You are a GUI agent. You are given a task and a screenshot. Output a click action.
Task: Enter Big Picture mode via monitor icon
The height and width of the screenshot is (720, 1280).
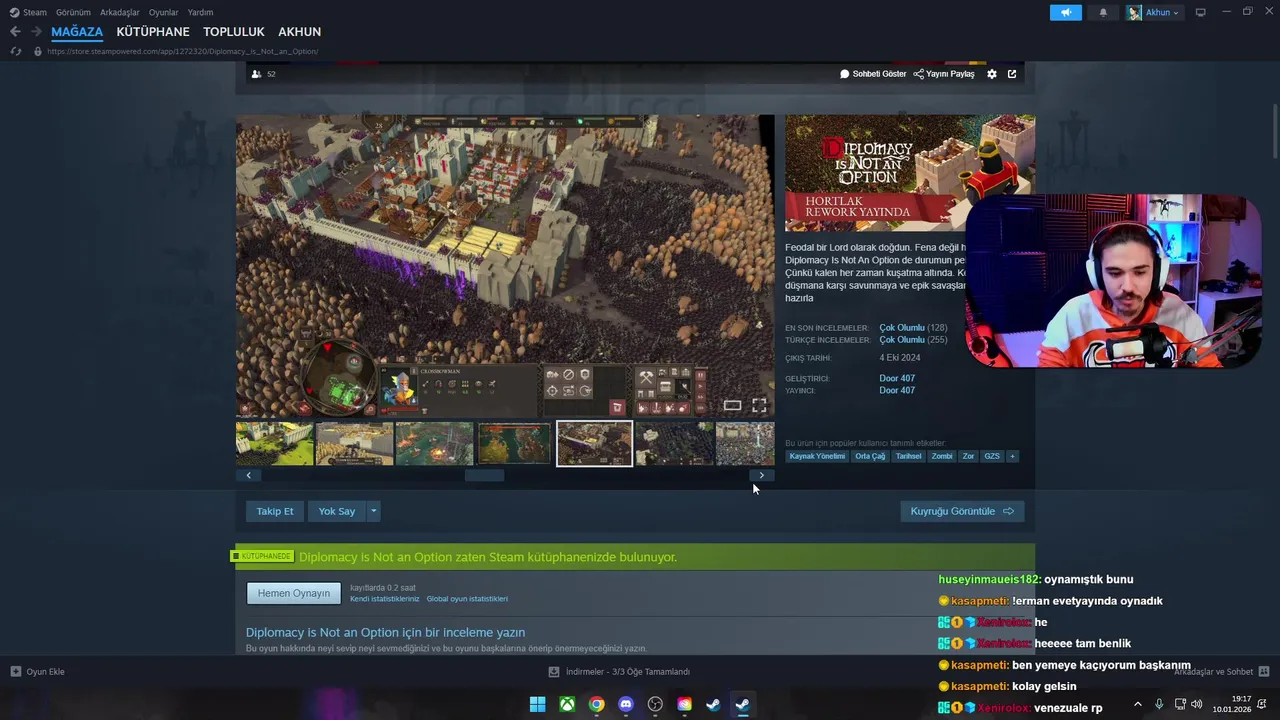1200,12
